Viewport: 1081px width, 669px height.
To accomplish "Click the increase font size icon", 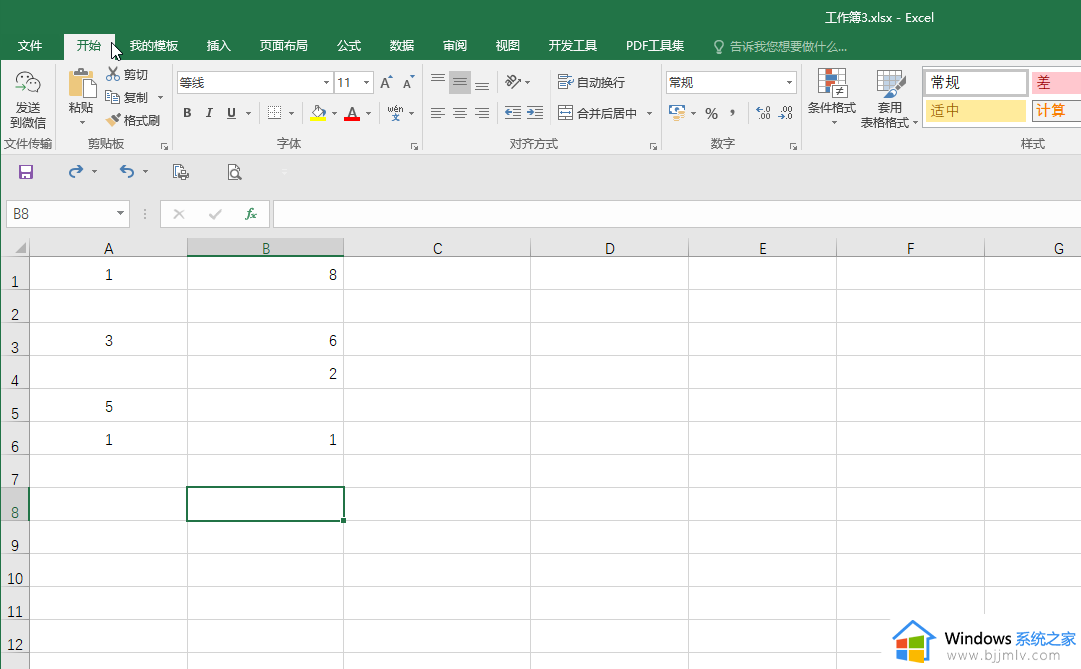I will 386,83.
